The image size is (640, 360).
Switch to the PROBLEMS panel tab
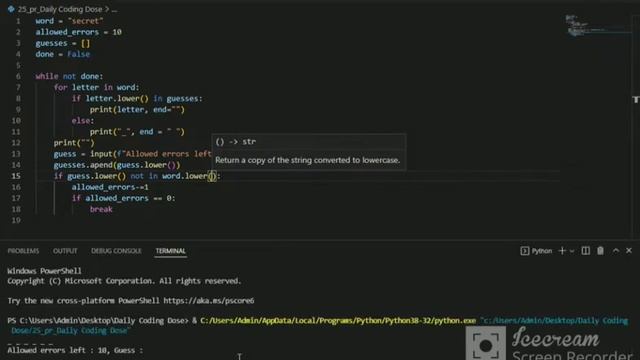23,251
